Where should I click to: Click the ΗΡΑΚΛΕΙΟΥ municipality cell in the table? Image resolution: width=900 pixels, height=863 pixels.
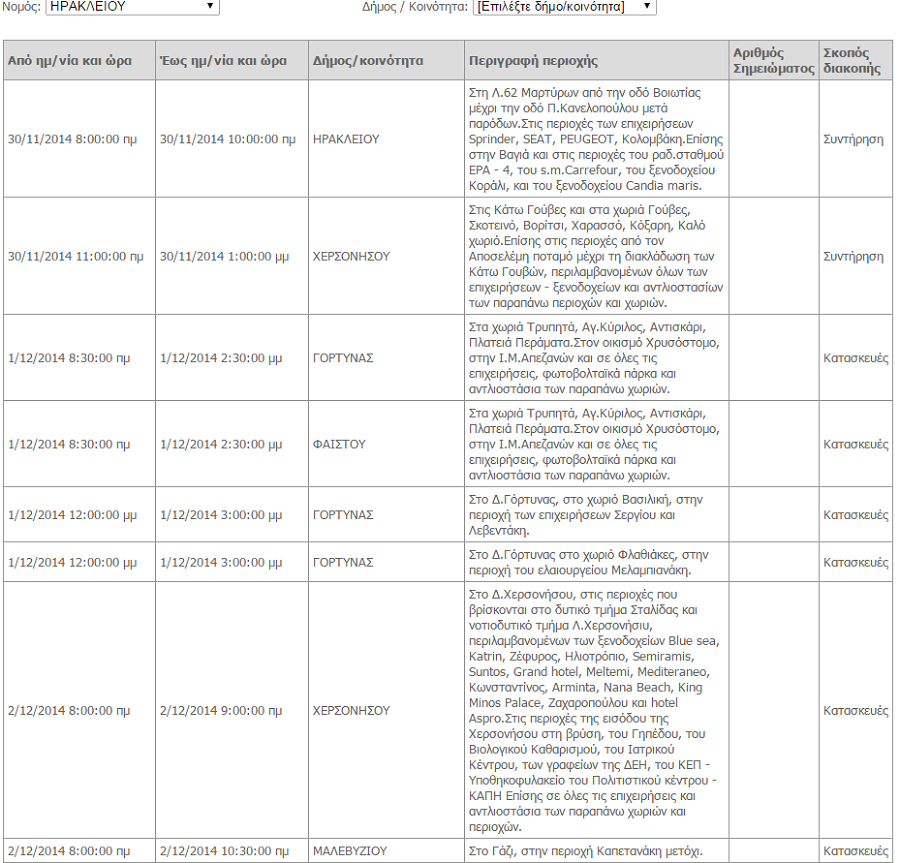346,140
